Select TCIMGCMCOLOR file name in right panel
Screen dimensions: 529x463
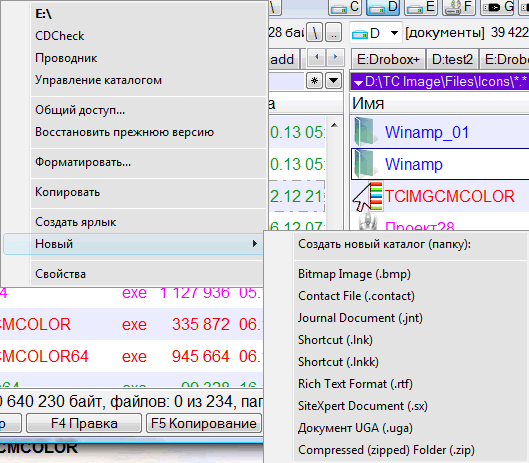click(x=450, y=196)
